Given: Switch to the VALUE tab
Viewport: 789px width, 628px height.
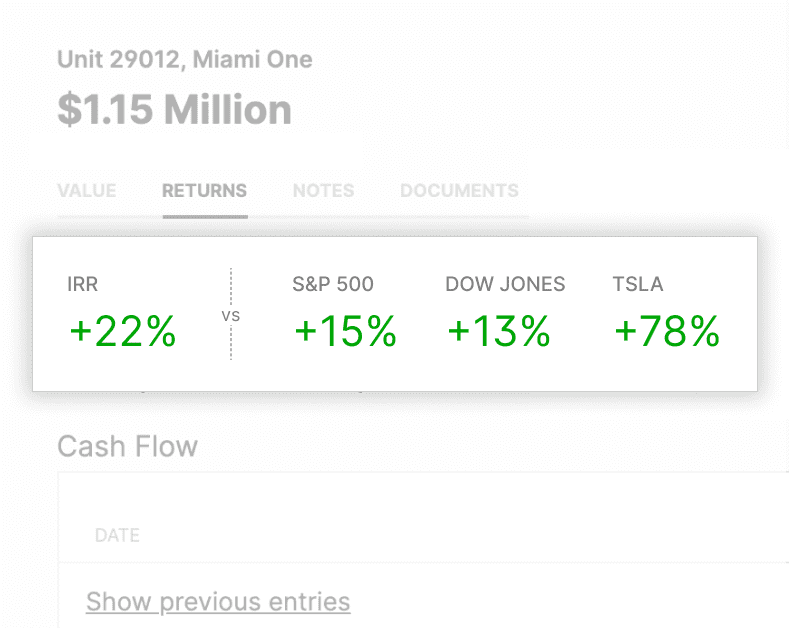Looking at the screenshot, I should [87, 190].
